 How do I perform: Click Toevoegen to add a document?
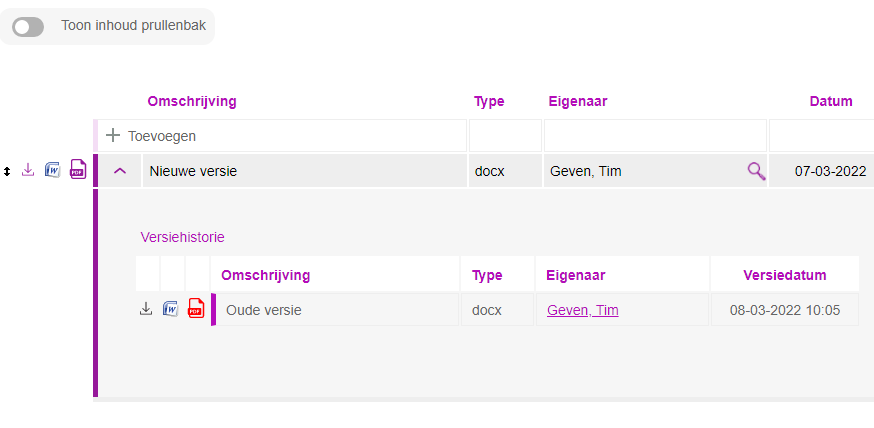pyautogui.click(x=162, y=136)
